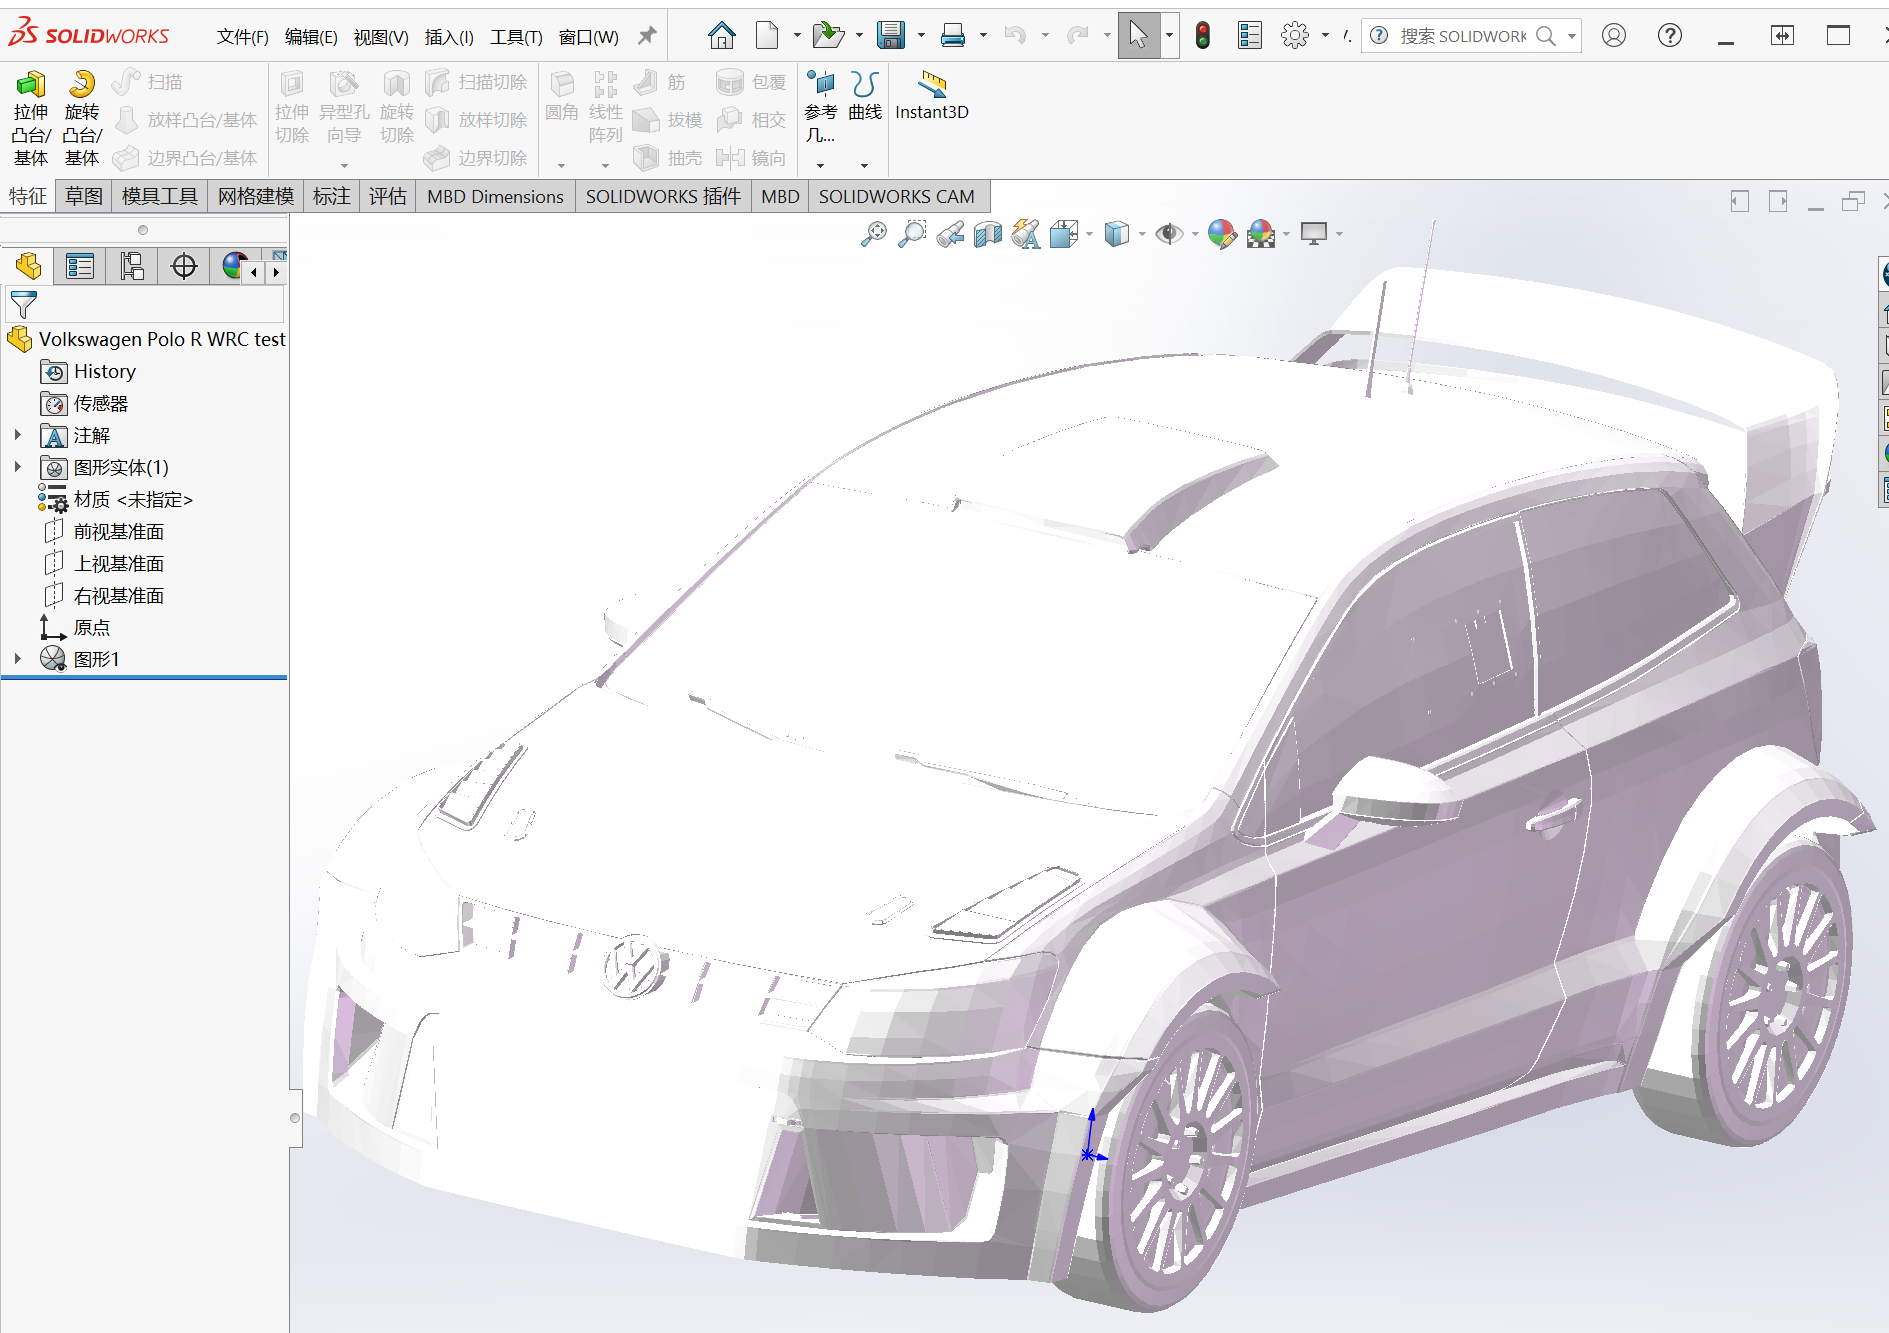The width and height of the screenshot is (1889, 1333).
Task: Open View Orientation cube icon
Action: tap(1064, 234)
